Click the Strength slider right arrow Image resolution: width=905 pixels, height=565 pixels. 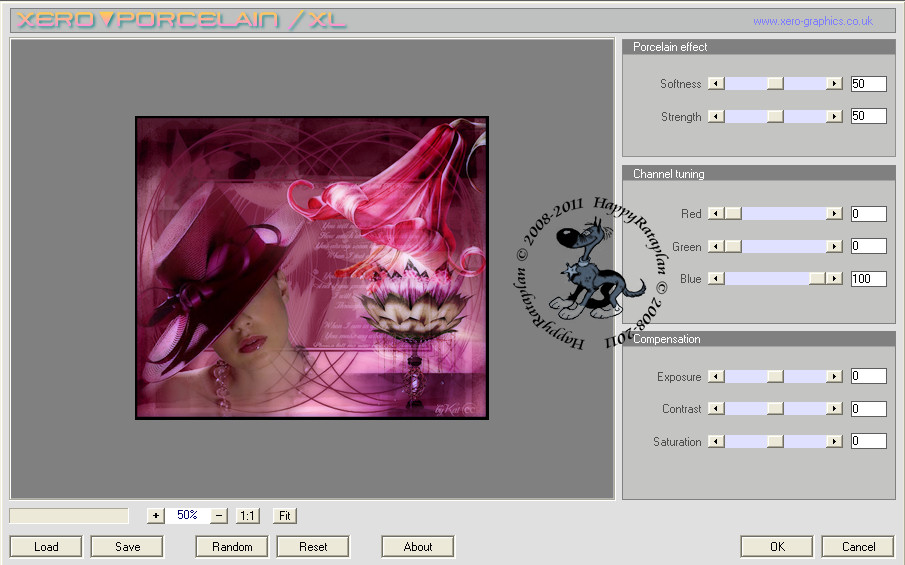tap(834, 117)
